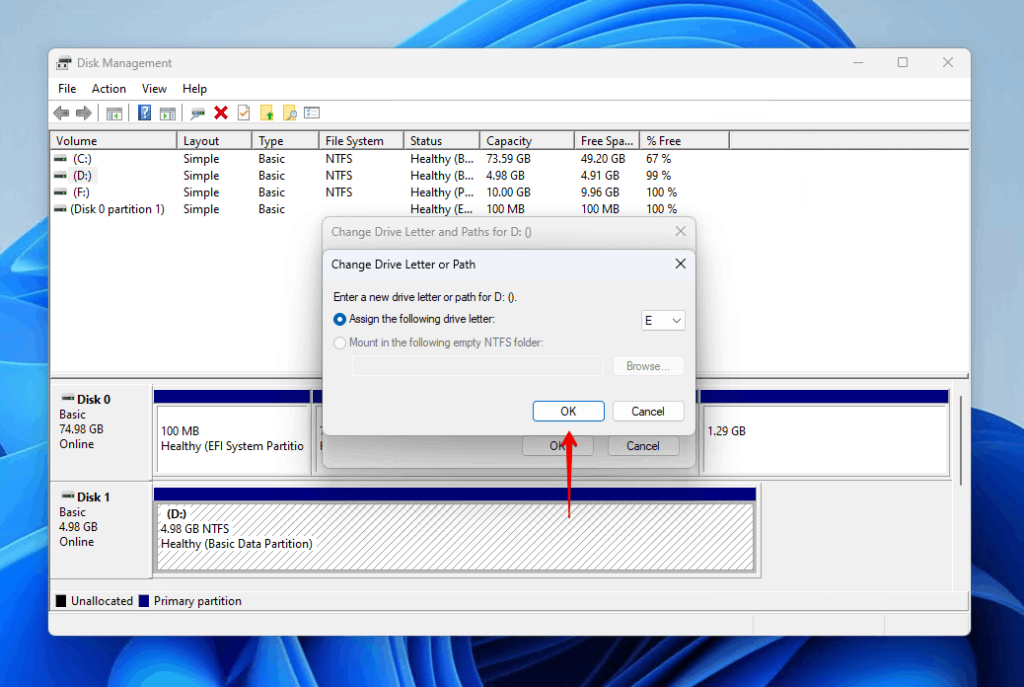This screenshot has width=1024, height=687.
Task: Click the Forward arrow toolbar icon
Action: pos(83,113)
